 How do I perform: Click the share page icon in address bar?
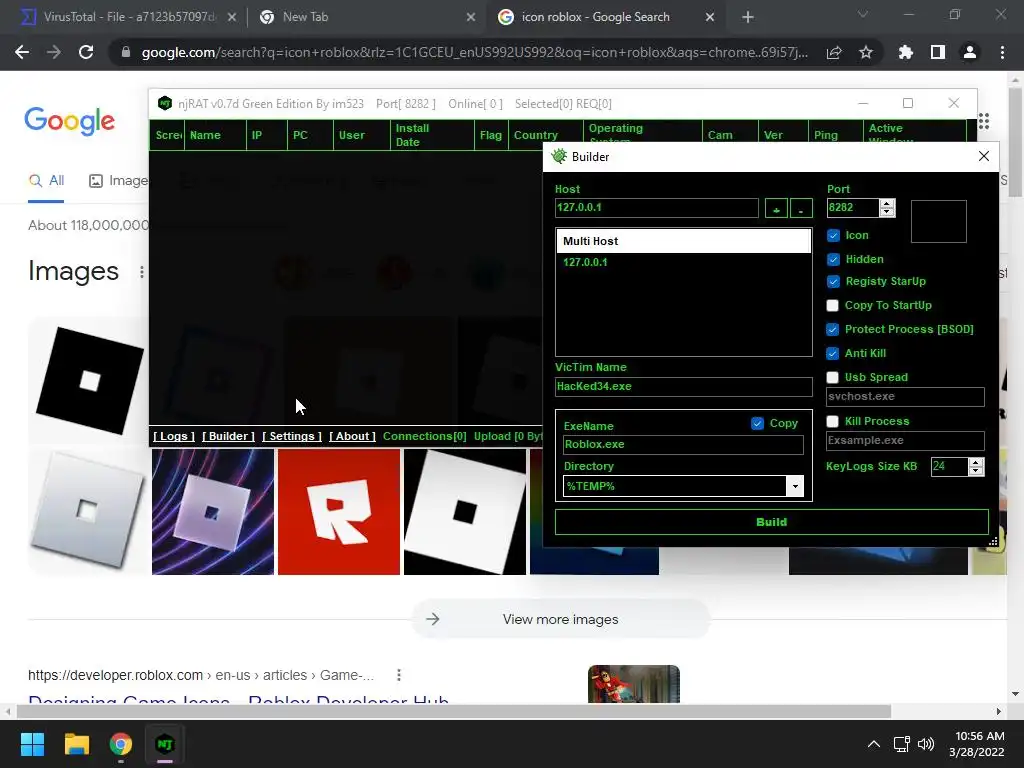point(834,52)
